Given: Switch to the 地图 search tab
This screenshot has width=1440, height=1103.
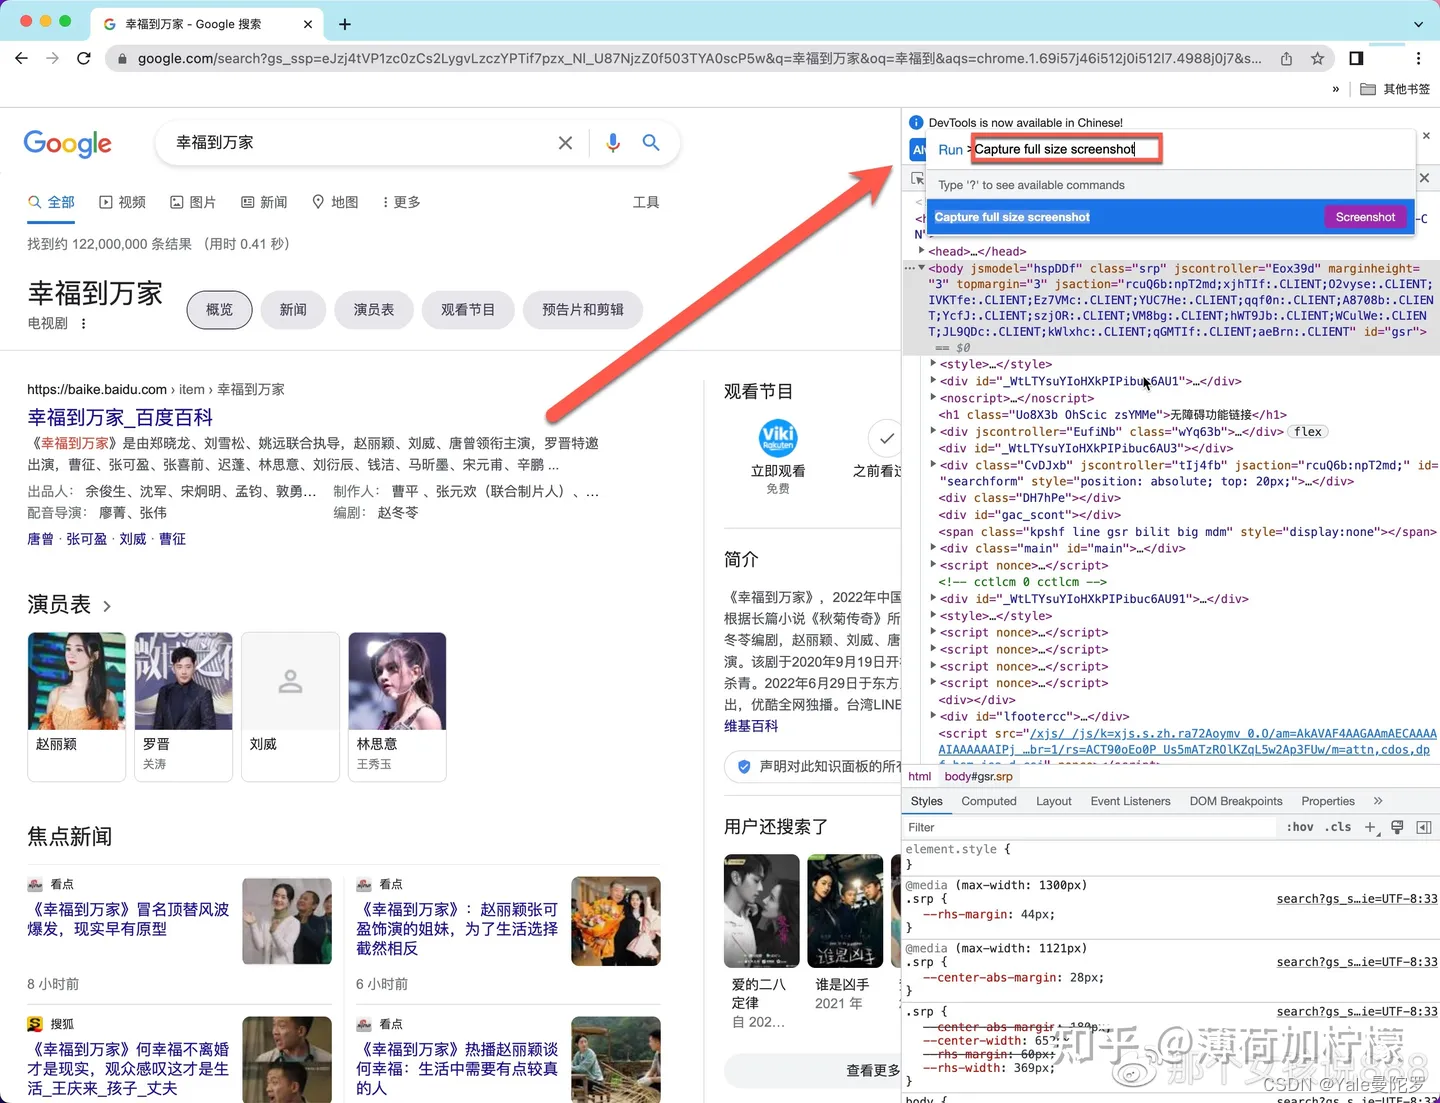Looking at the screenshot, I should (x=335, y=202).
